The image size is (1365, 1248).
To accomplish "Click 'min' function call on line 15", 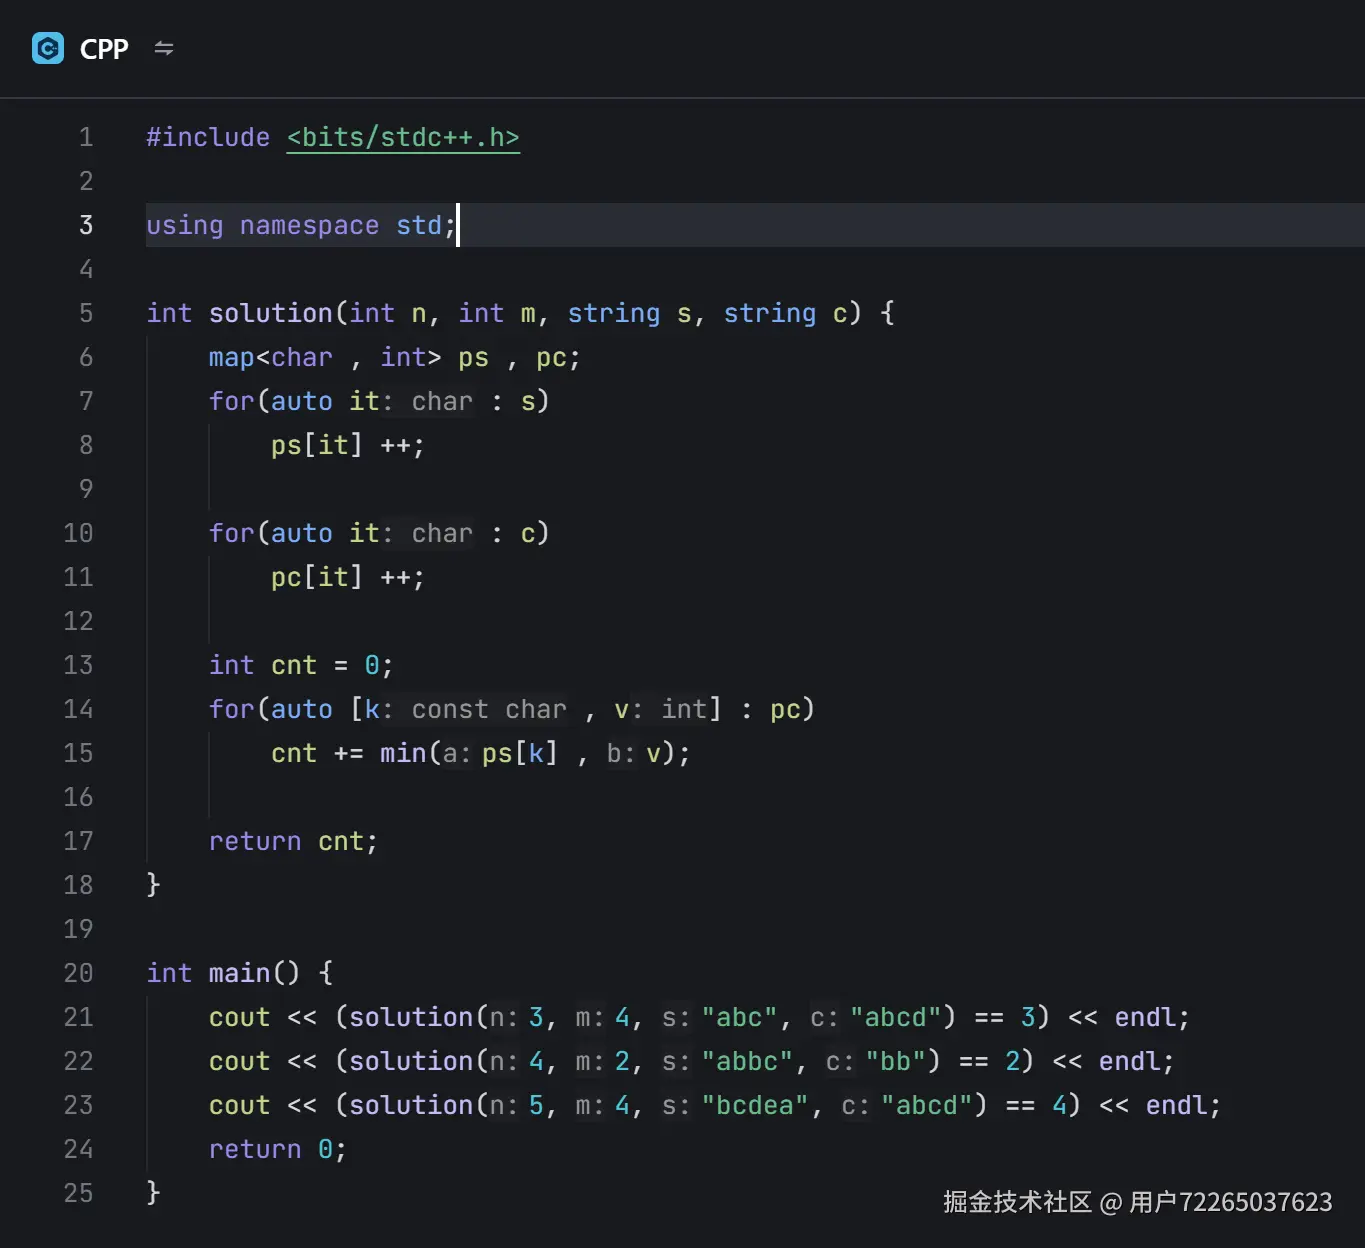I will 402,753.
